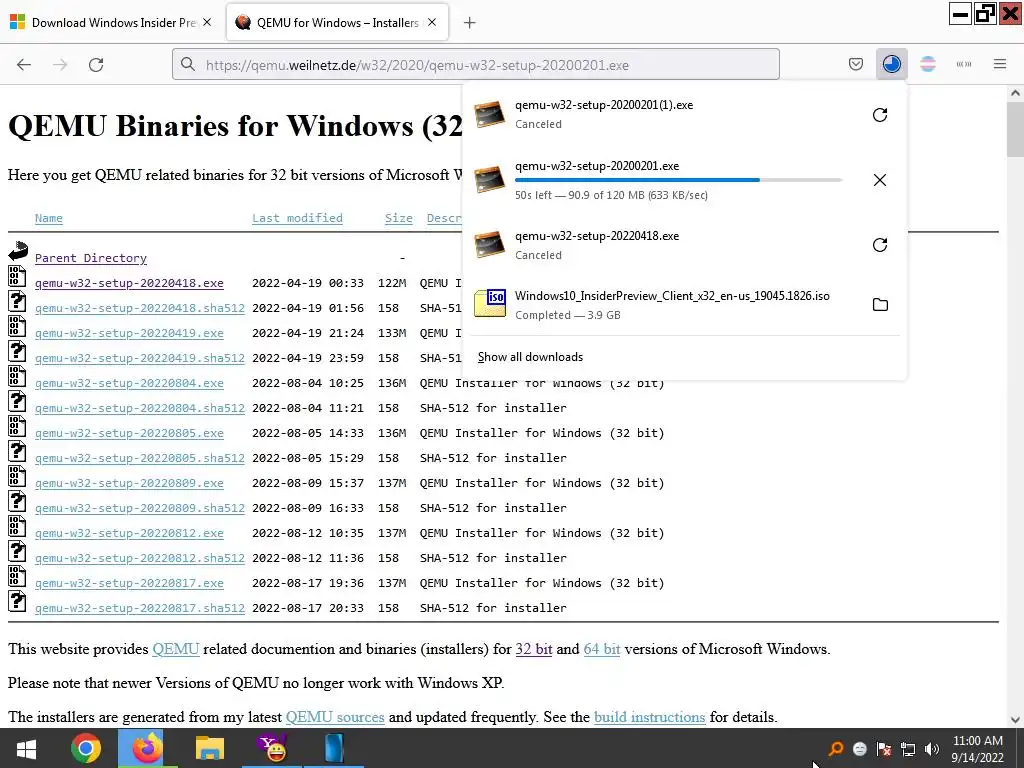
Task: Click the round gray tray icon
Action: tap(859, 749)
